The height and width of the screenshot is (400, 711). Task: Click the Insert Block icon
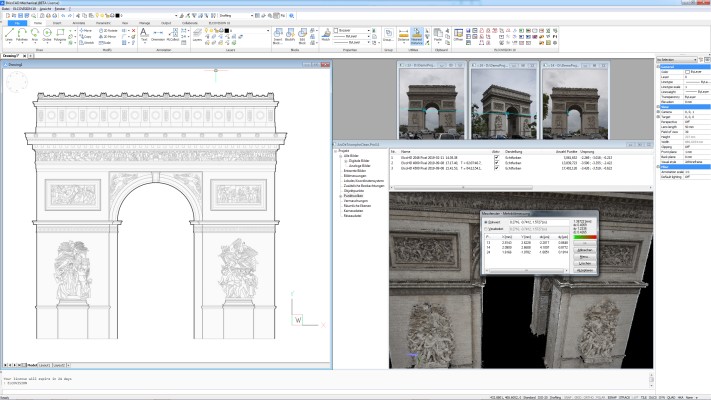point(278,36)
